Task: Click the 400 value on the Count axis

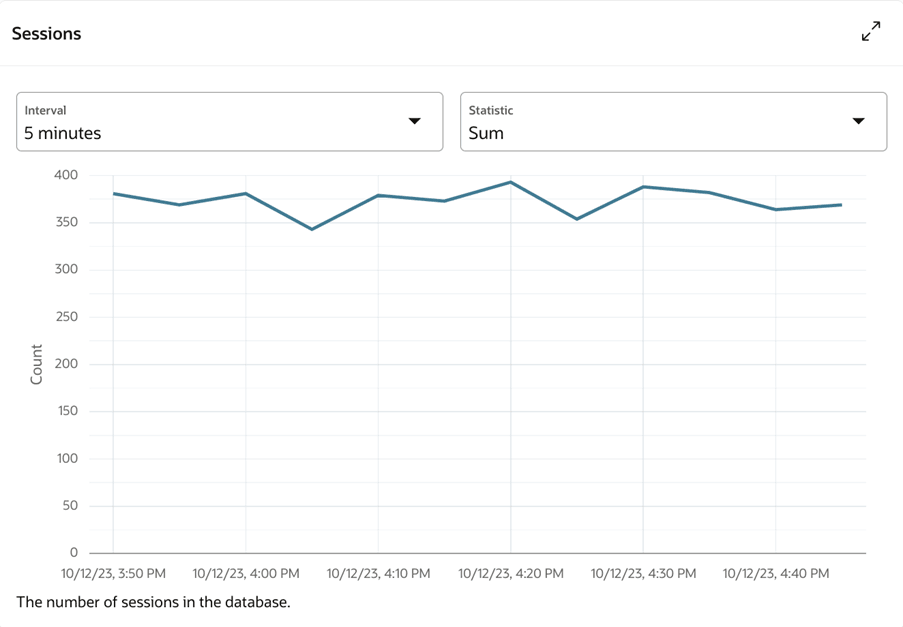Action: [x=66, y=175]
